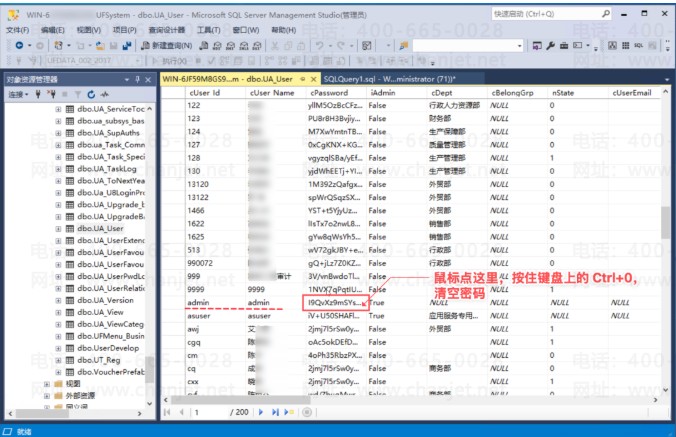Click the XMLA query icon
The image size is (676, 437).
244,45
